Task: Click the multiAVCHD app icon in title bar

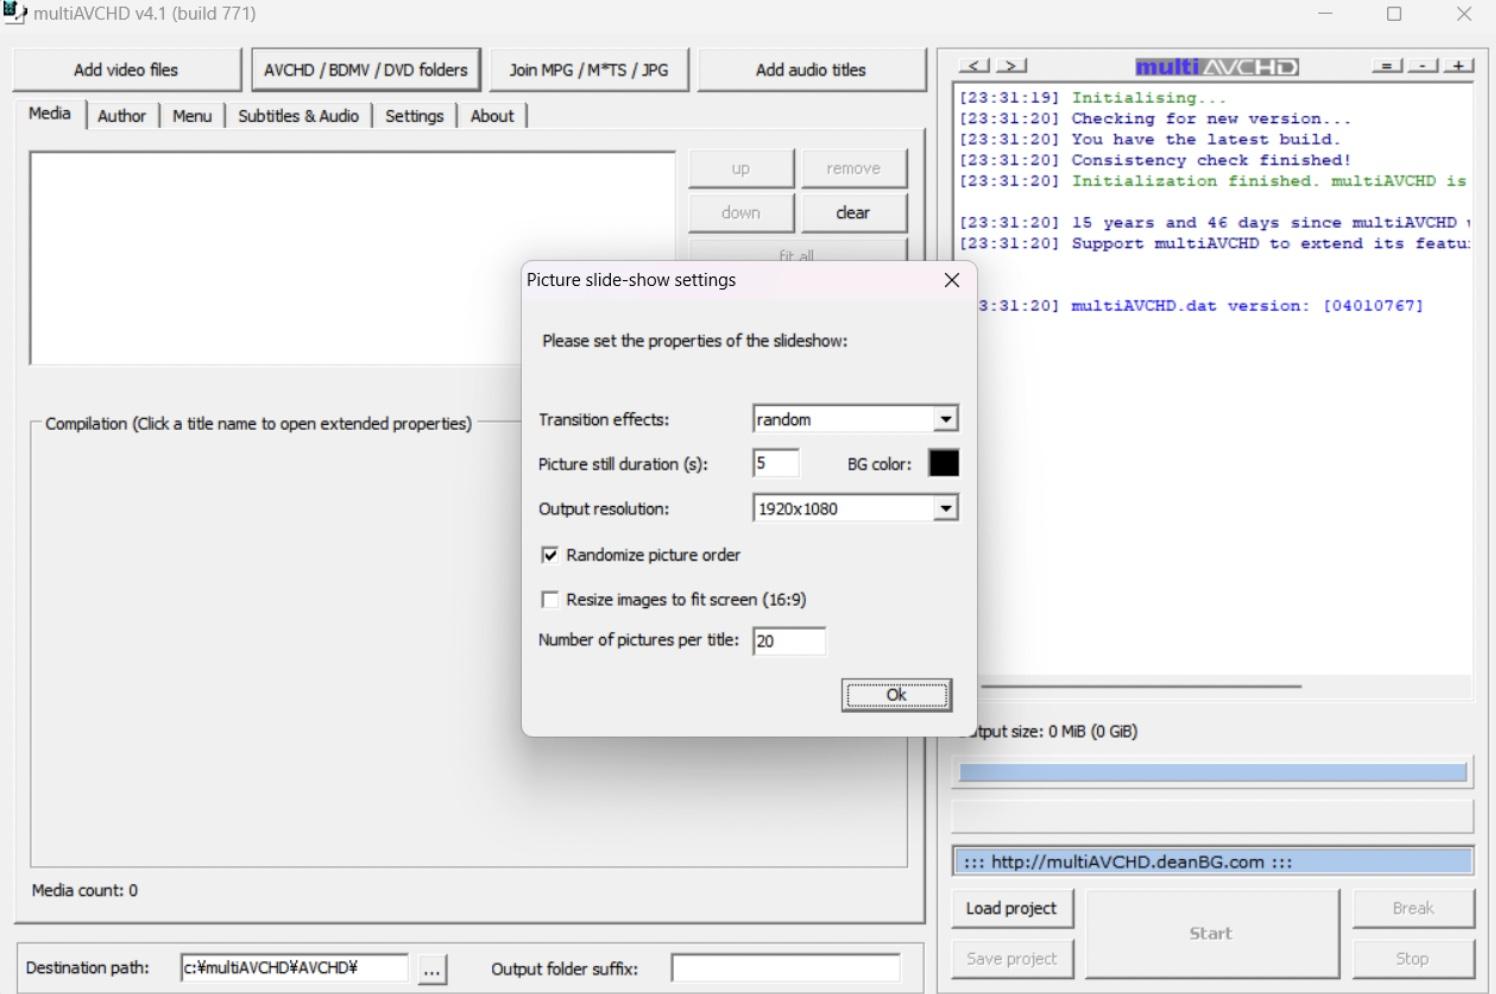Action: coord(14,13)
